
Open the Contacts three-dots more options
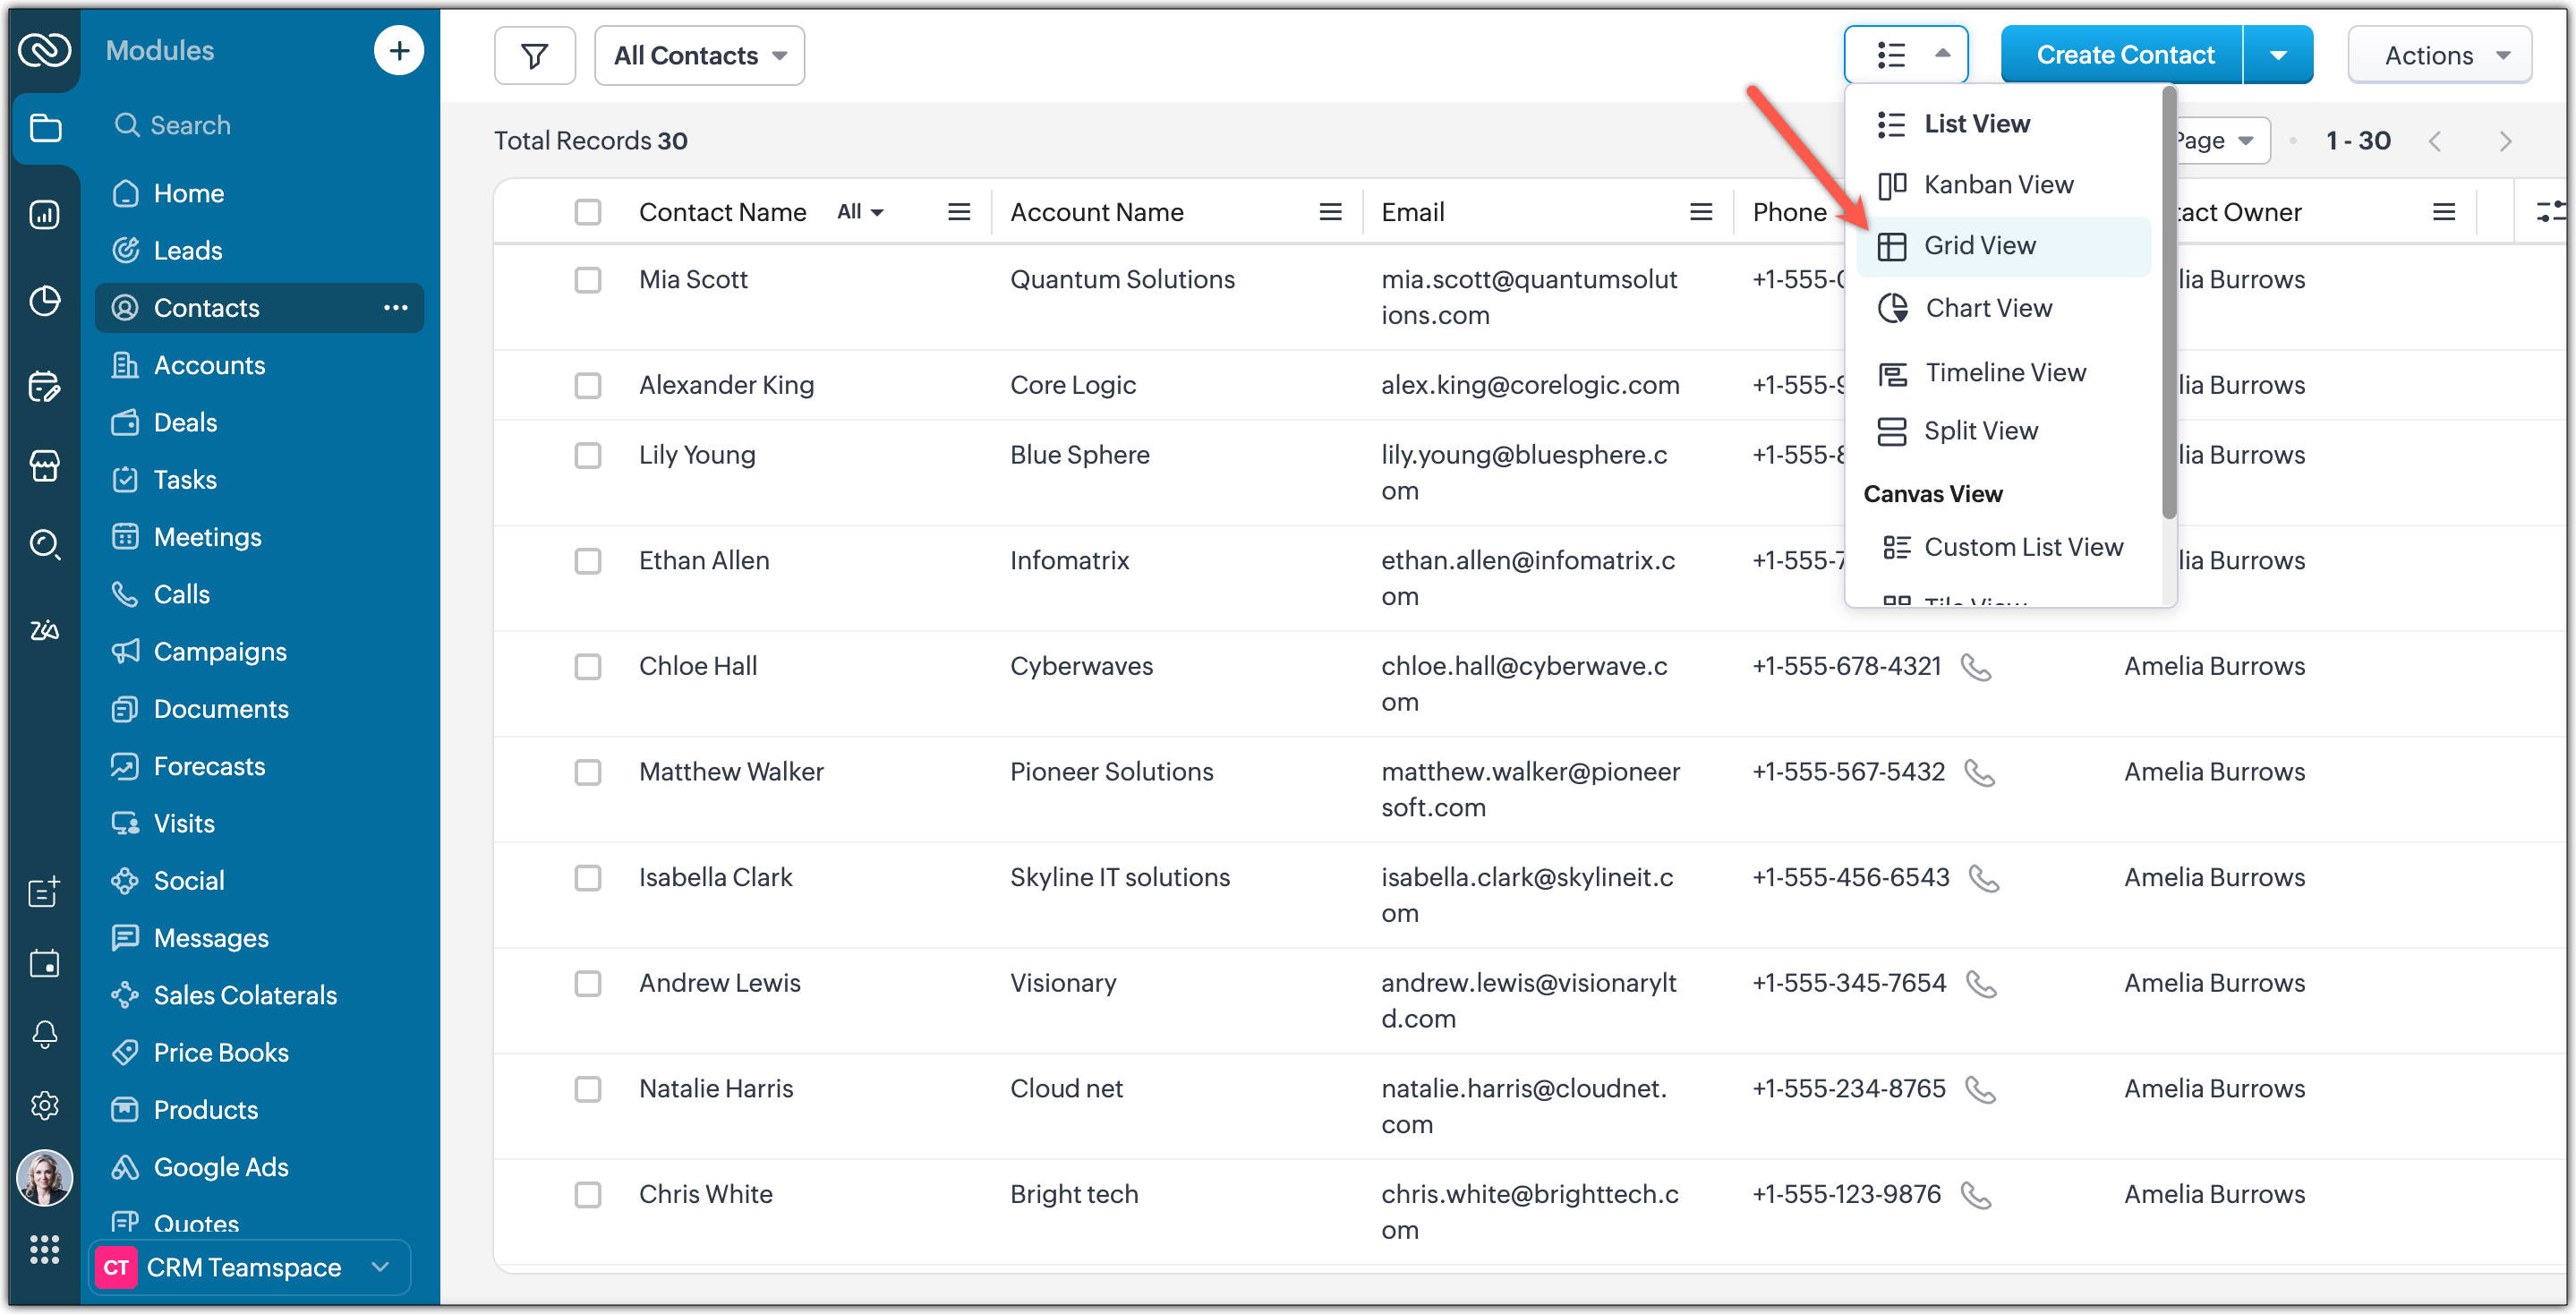click(x=395, y=308)
